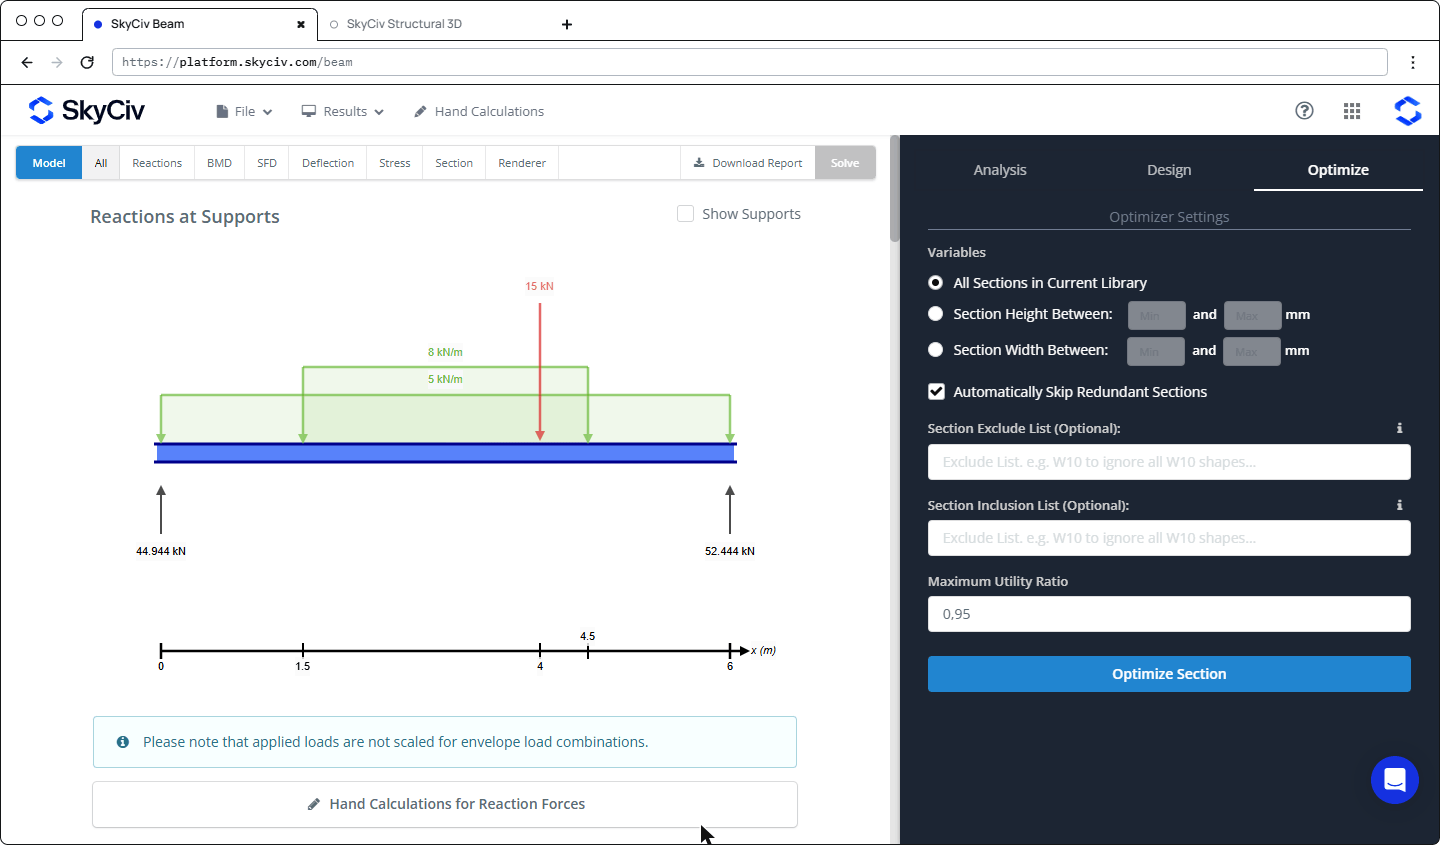The width and height of the screenshot is (1440, 845).
Task: Expand the Results dropdown menu
Action: tap(343, 111)
